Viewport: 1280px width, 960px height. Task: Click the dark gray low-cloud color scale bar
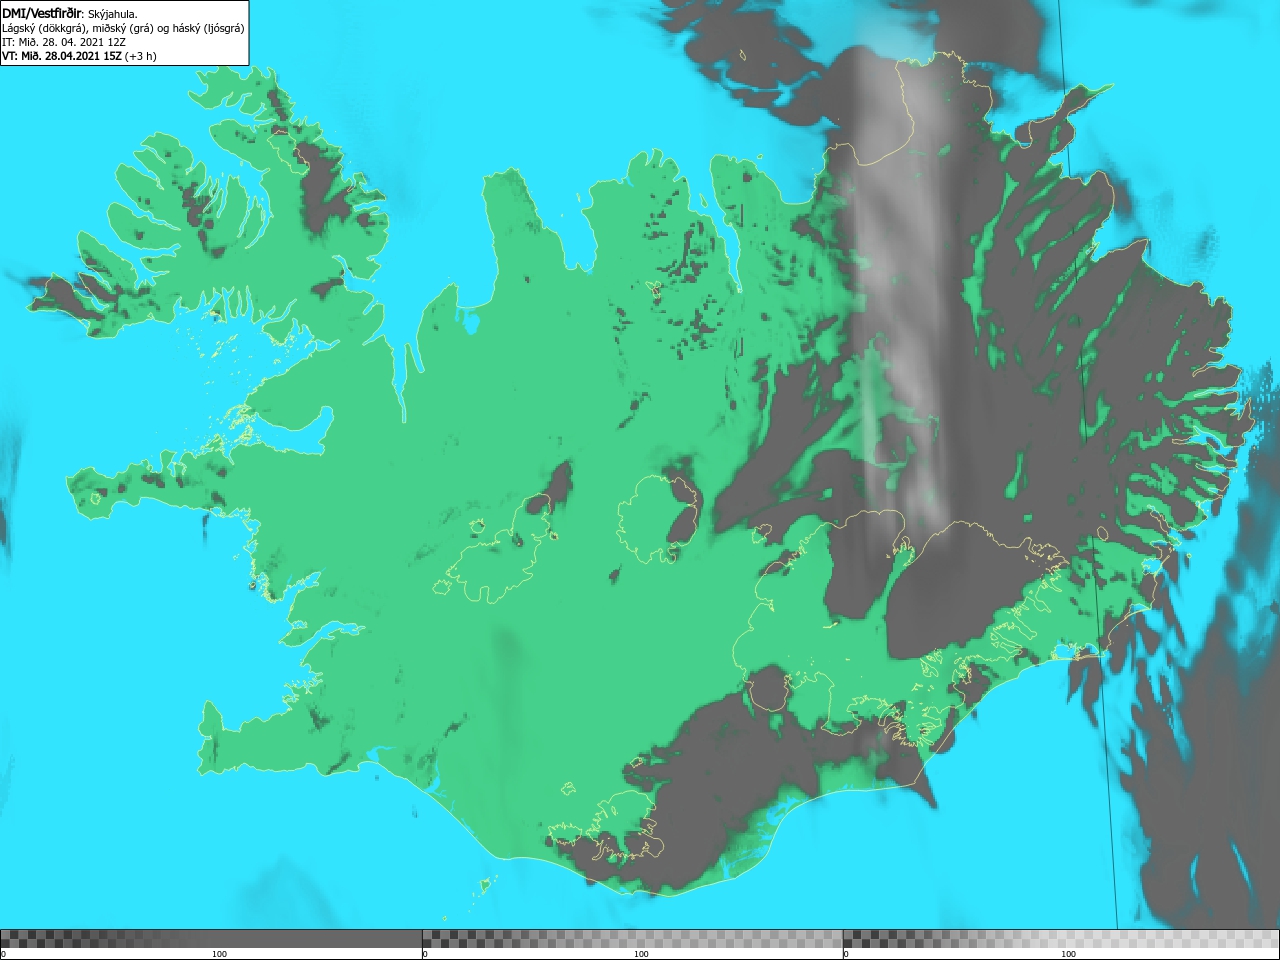pos(211,939)
